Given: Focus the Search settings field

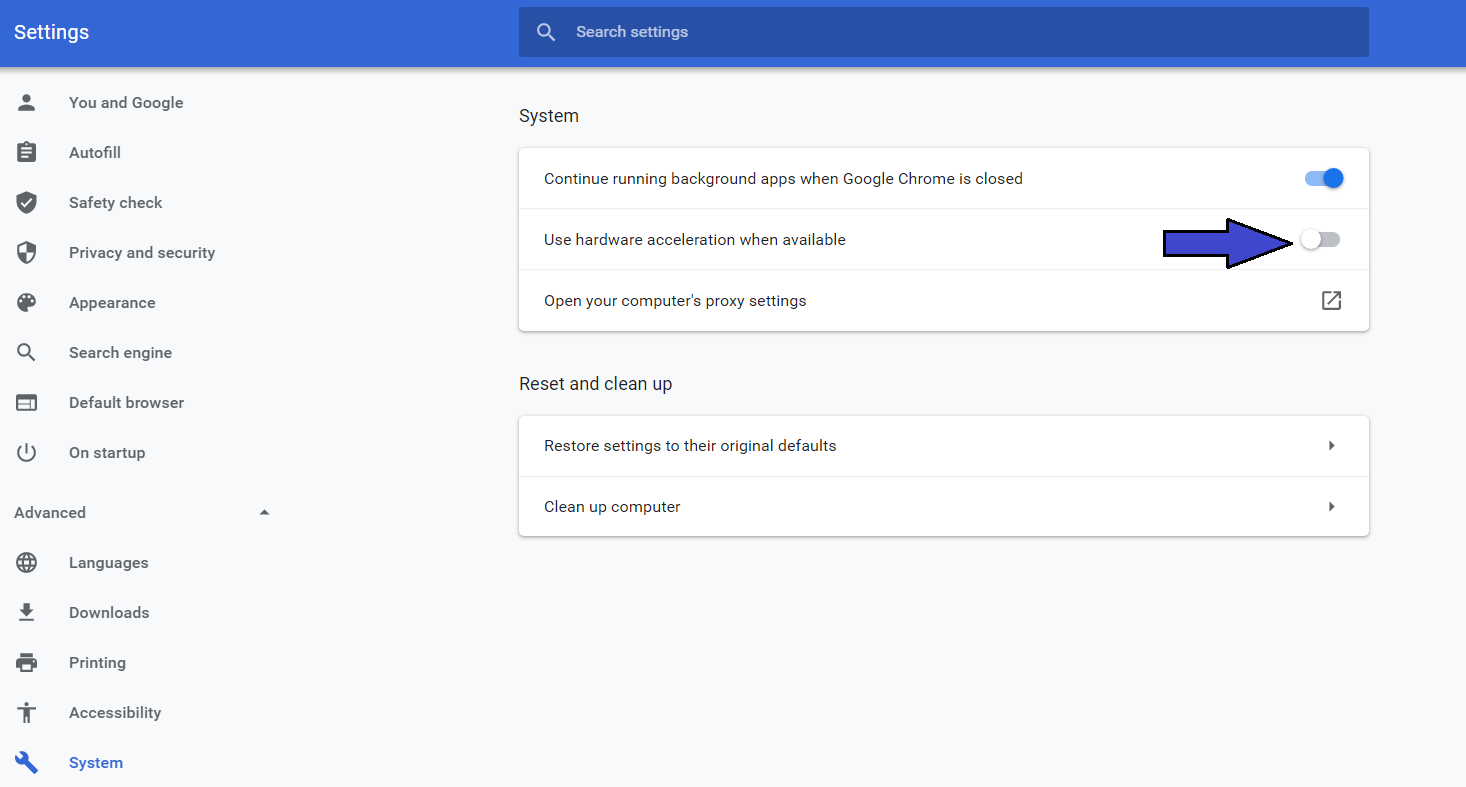Looking at the screenshot, I should pos(943,32).
